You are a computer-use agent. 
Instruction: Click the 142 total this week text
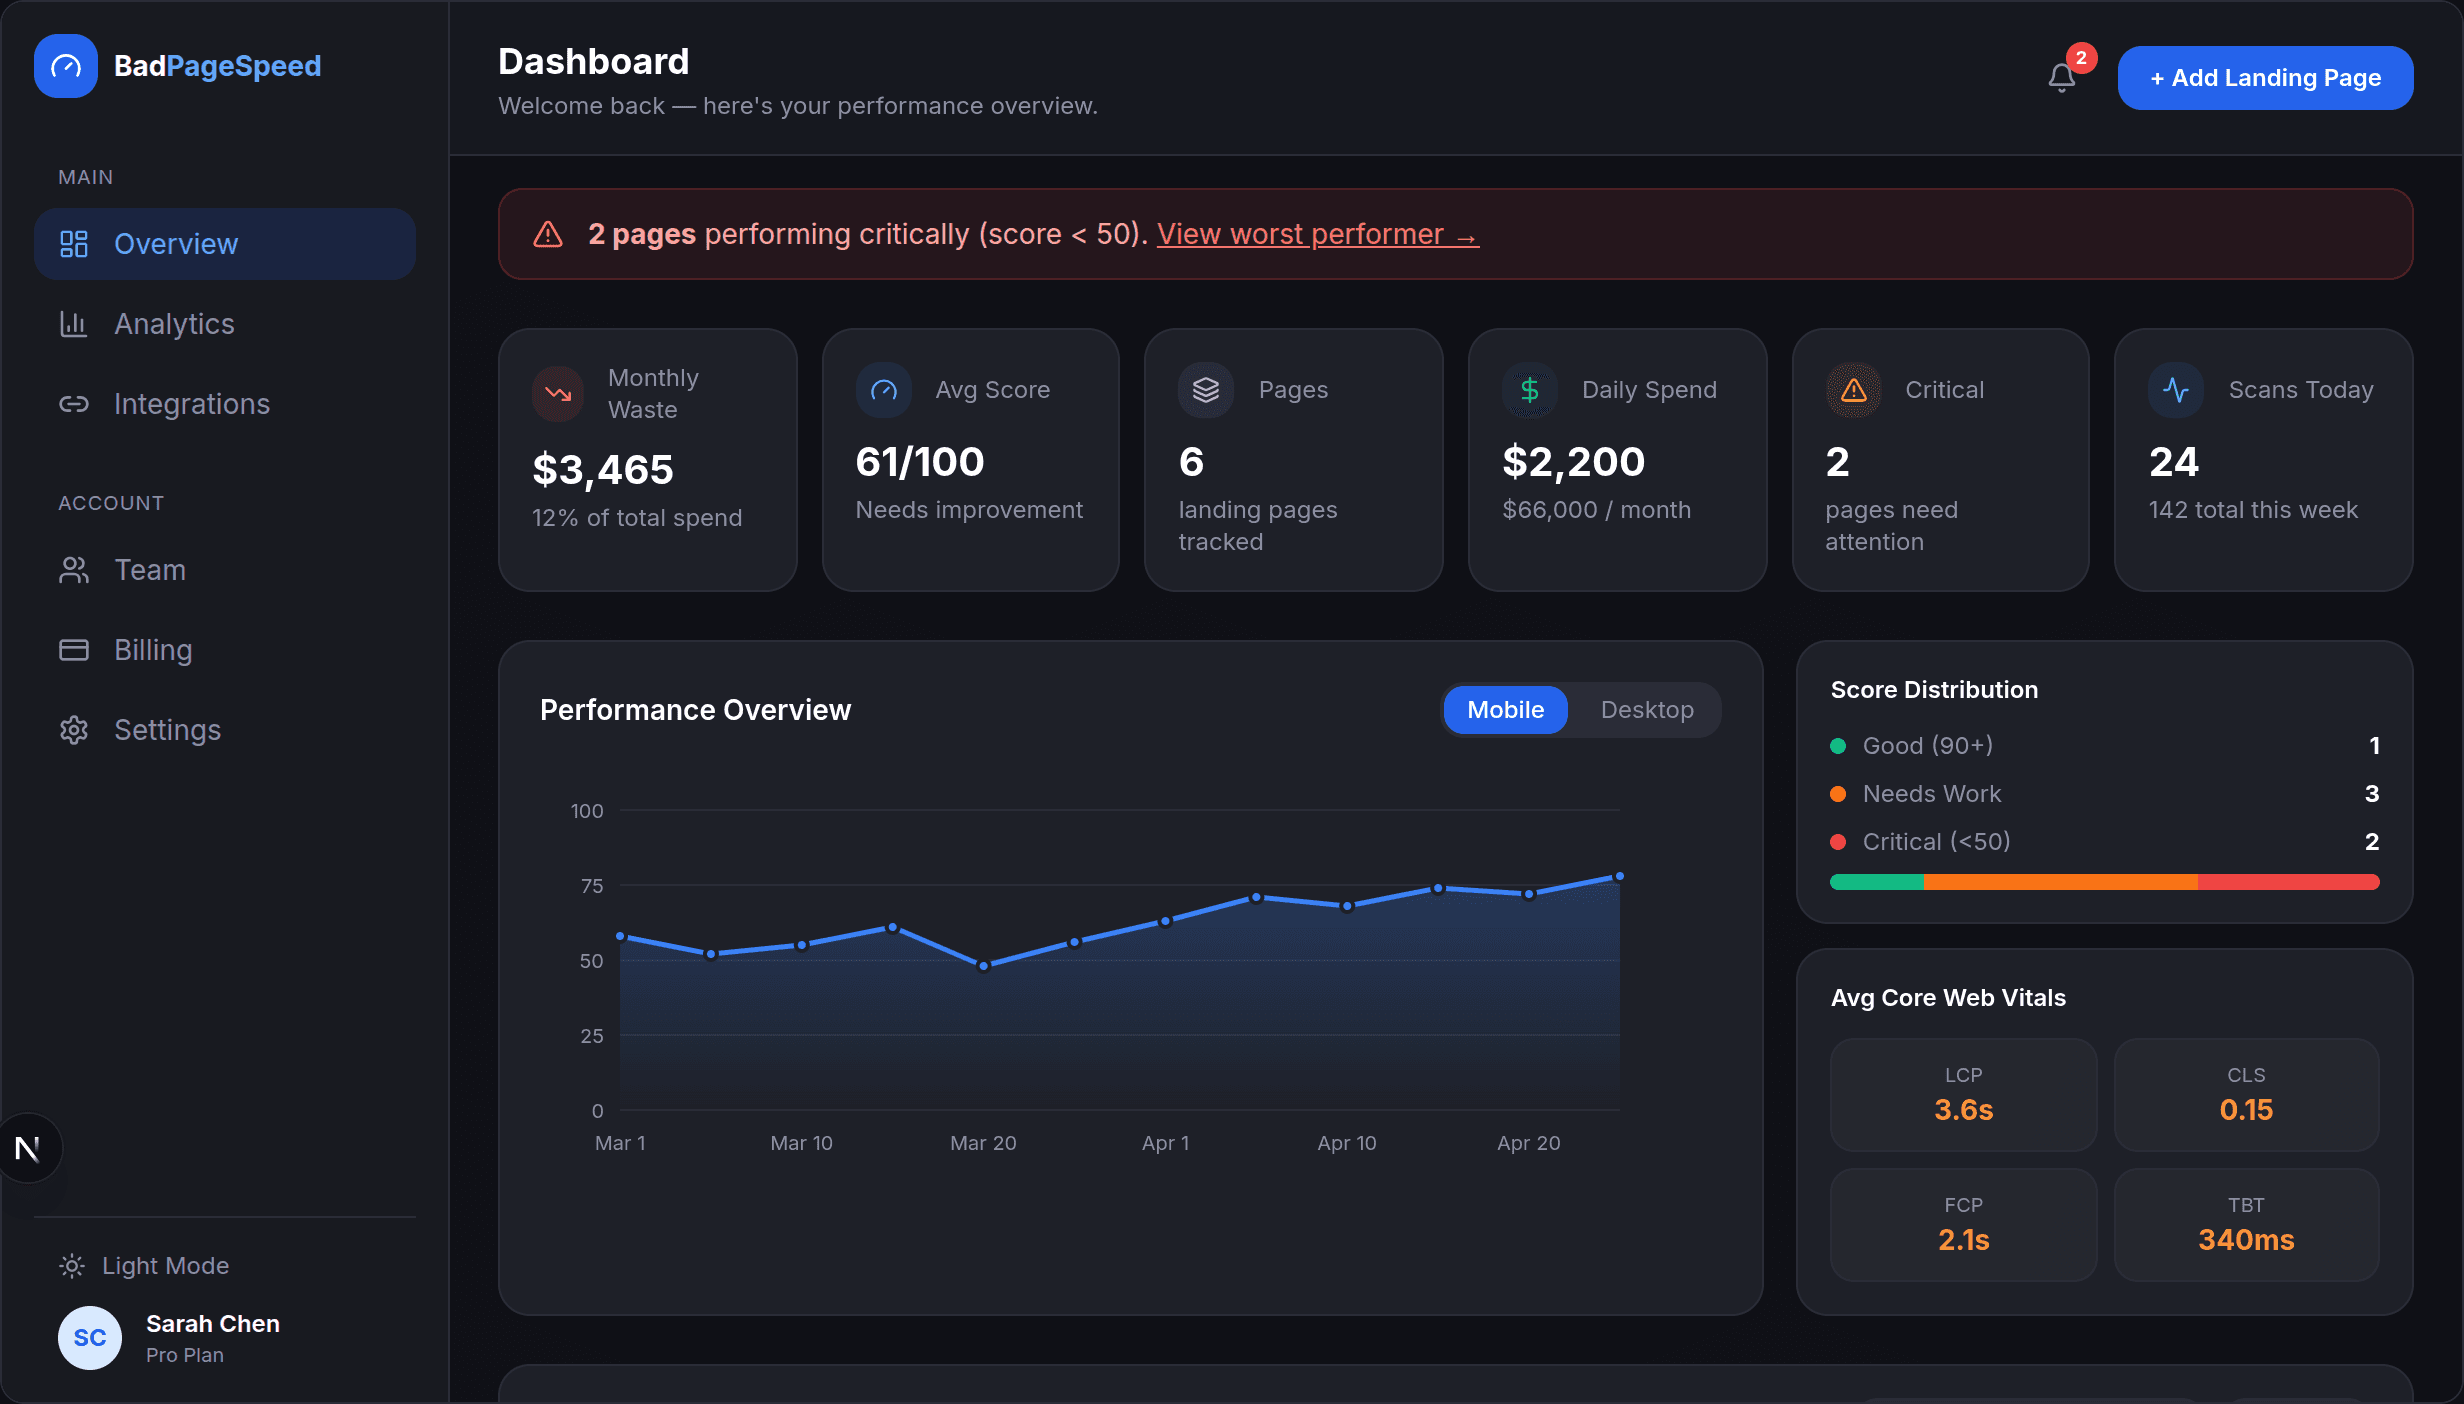coord(2253,510)
